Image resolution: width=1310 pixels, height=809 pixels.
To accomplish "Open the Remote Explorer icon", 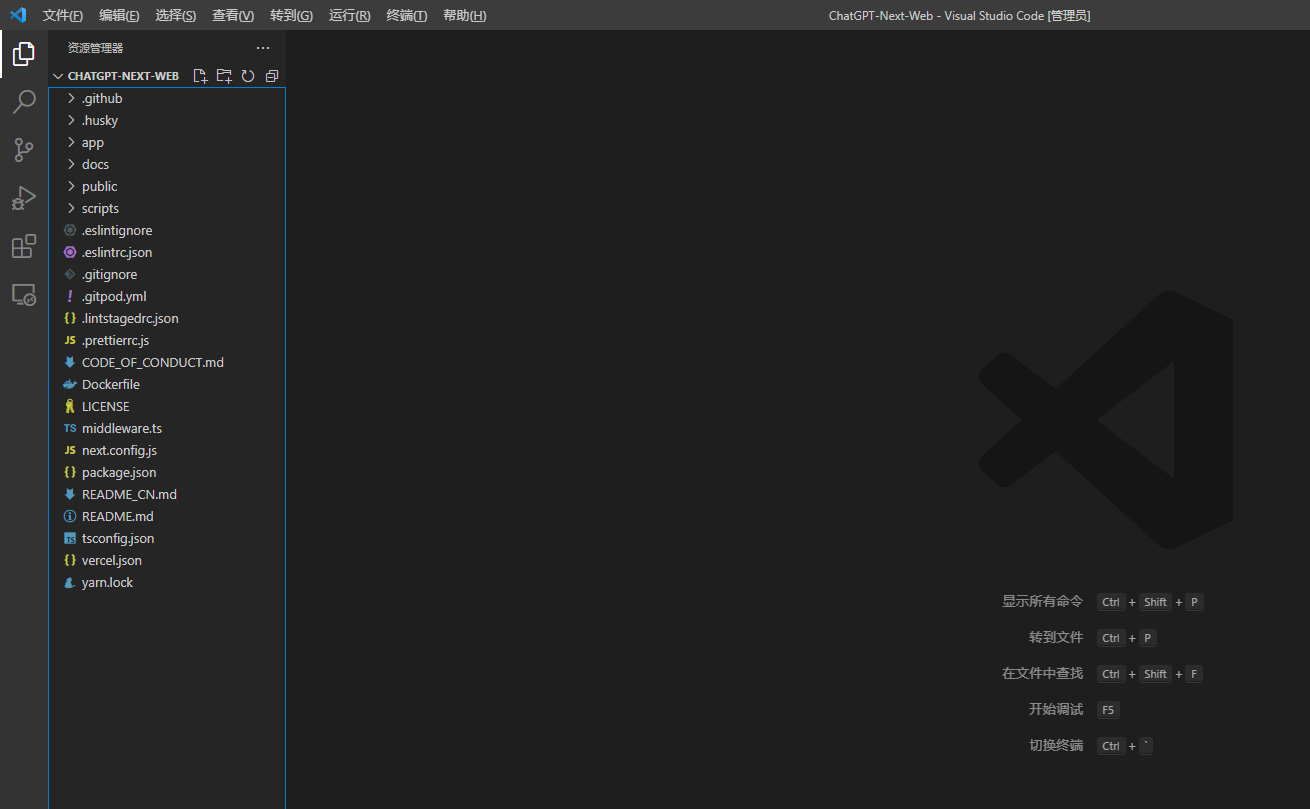I will pyautogui.click(x=24, y=294).
